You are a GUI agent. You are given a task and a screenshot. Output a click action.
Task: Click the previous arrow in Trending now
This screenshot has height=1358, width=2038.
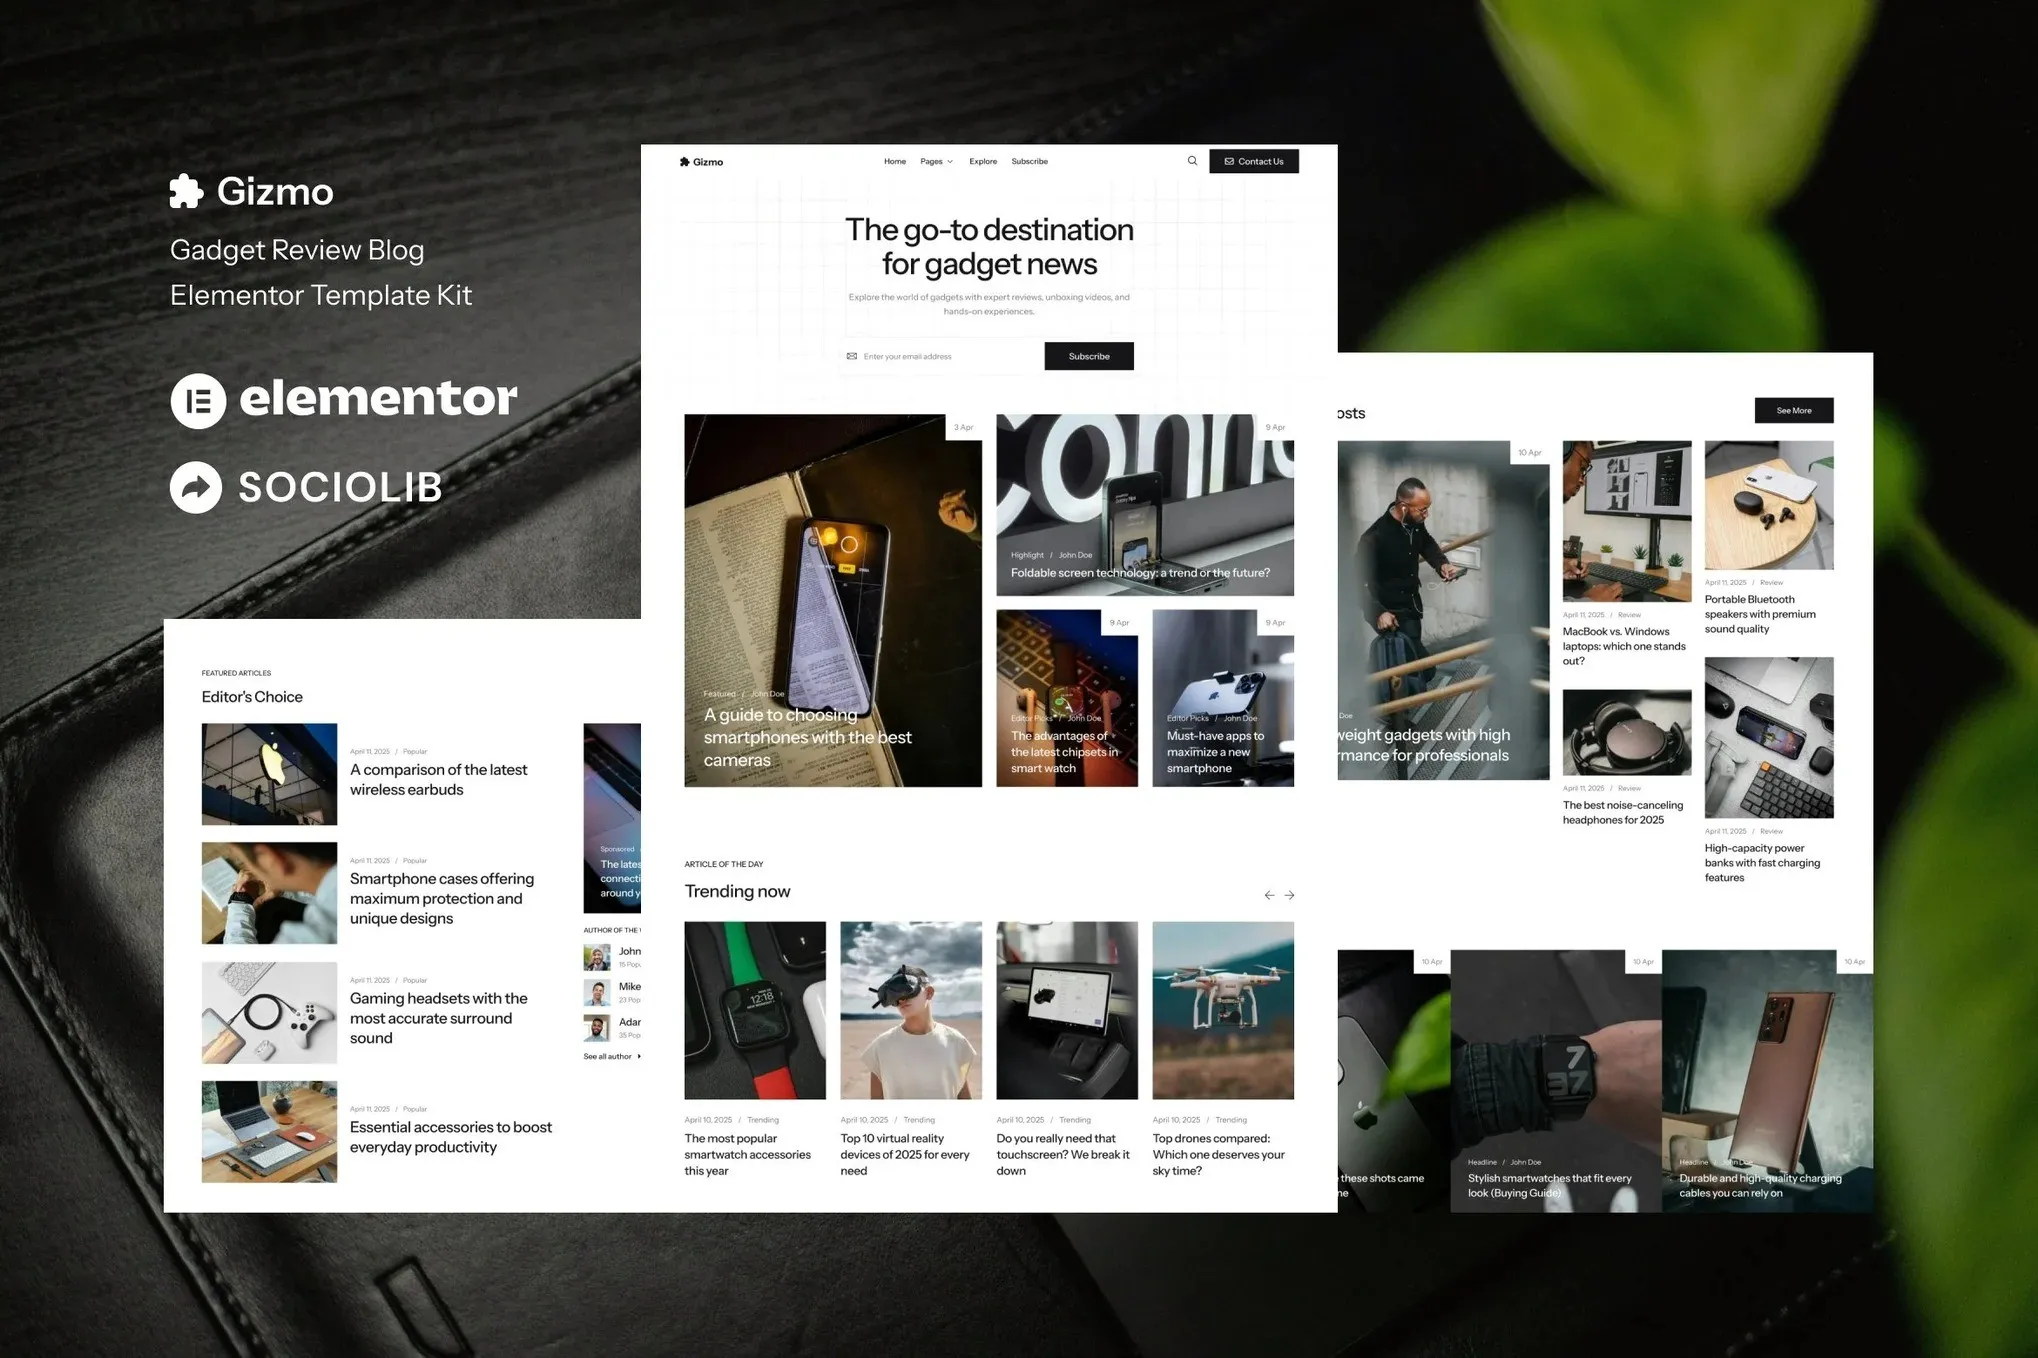click(x=1269, y=895)
